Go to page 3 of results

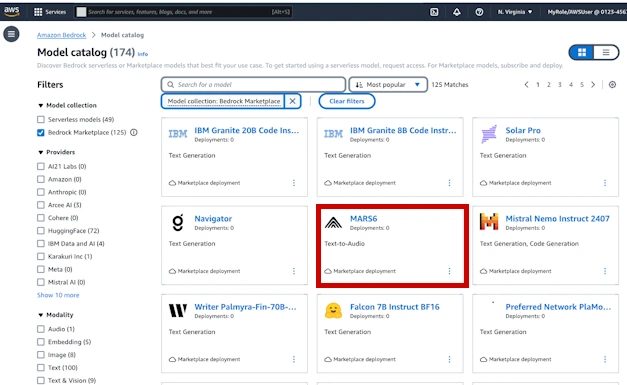tap(560, 84)
